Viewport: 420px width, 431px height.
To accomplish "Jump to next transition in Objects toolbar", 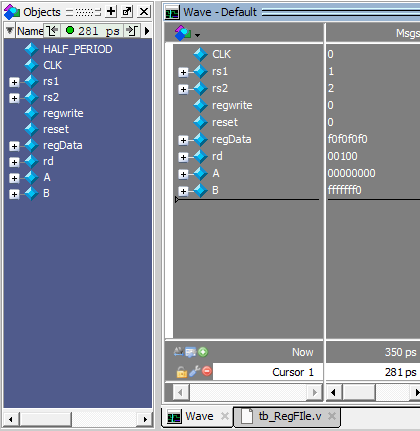I will tap(132, 31).
